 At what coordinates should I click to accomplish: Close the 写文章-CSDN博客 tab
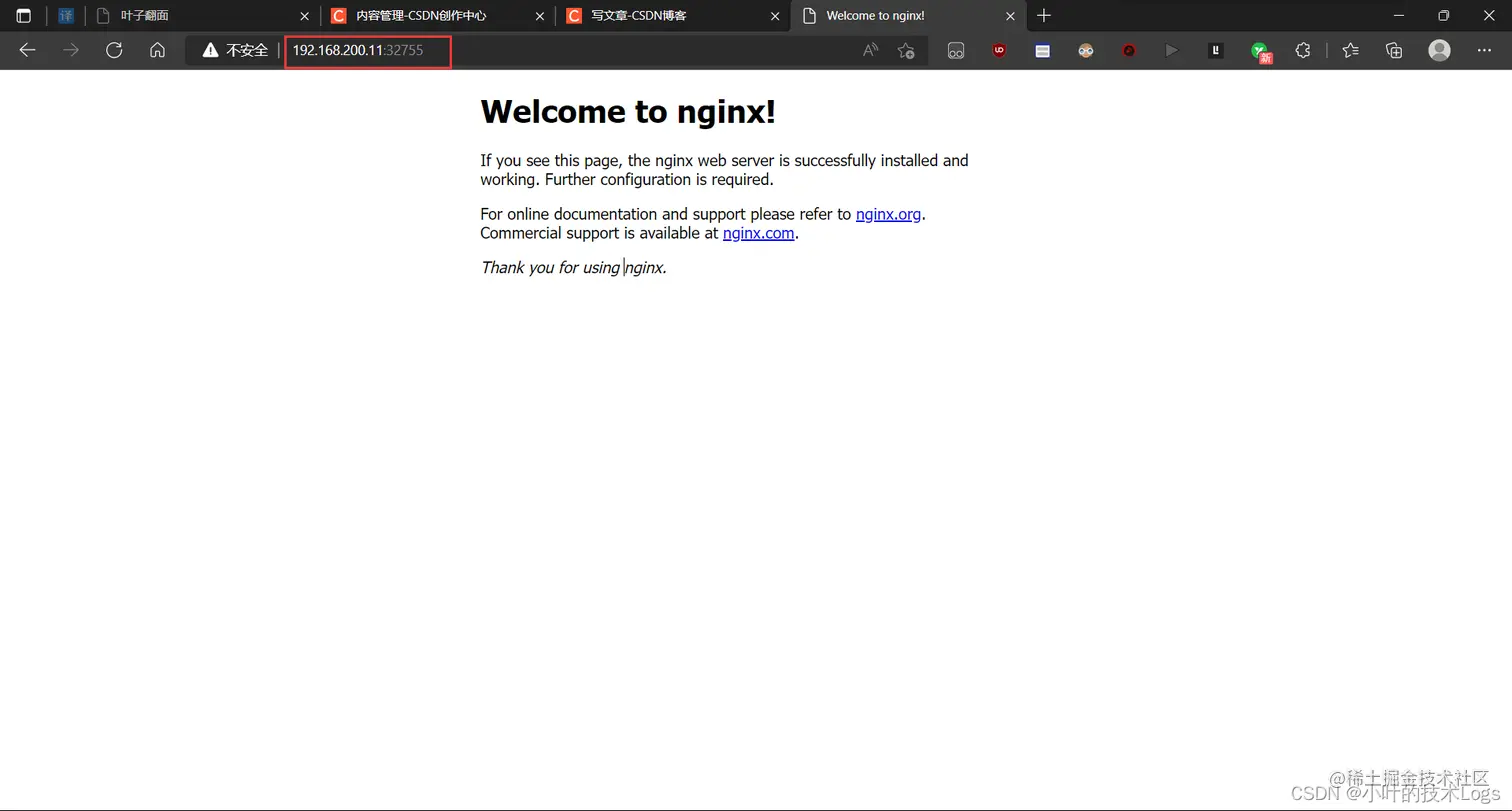tap(775, 16)
